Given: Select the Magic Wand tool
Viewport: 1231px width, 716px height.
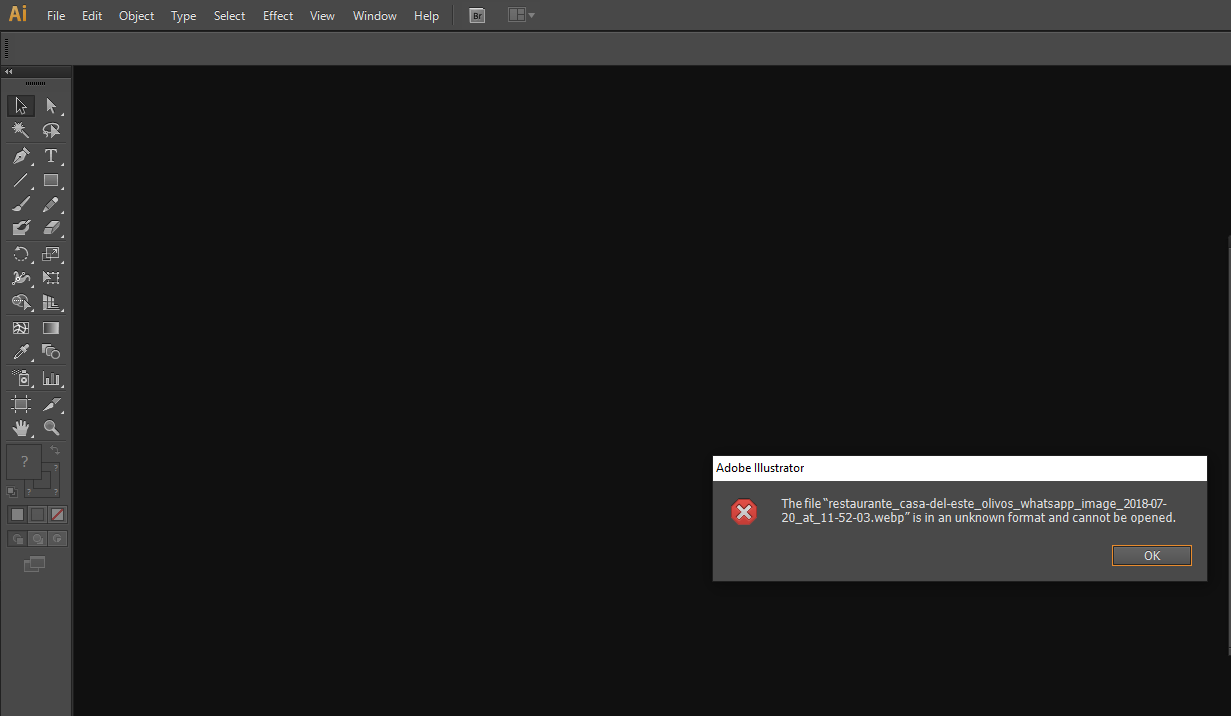Looking at the screenshot, I should tap(21, 130).
